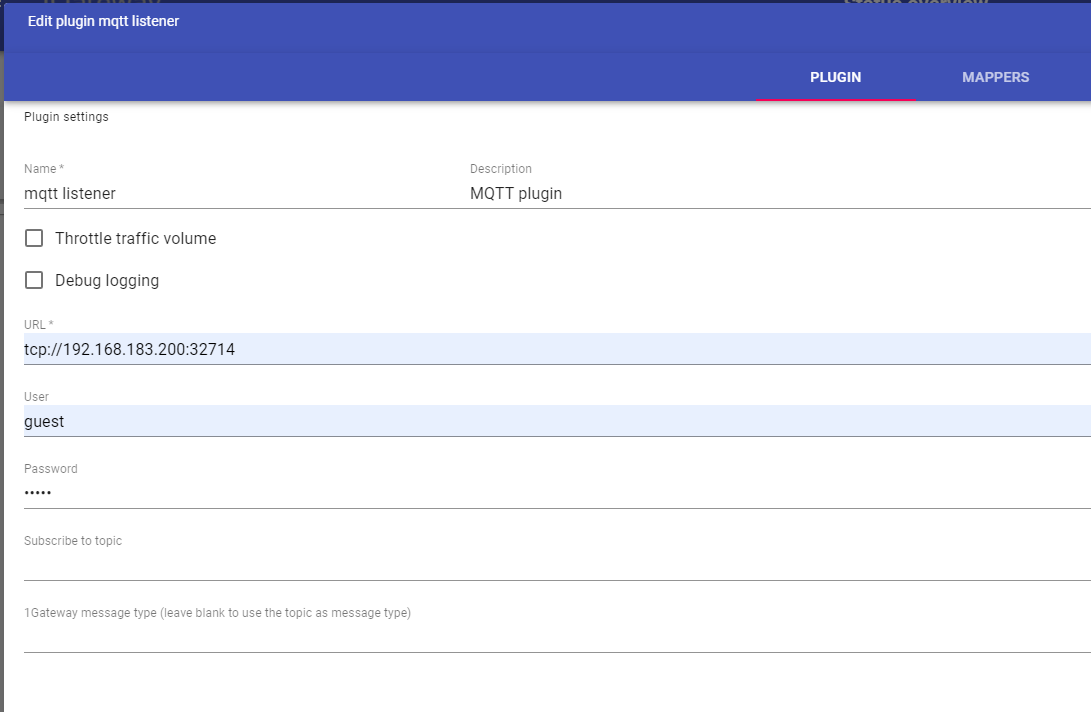
Task: Click the "Edit plugin mqtt listener" dialog title
Action: [103, 21]
